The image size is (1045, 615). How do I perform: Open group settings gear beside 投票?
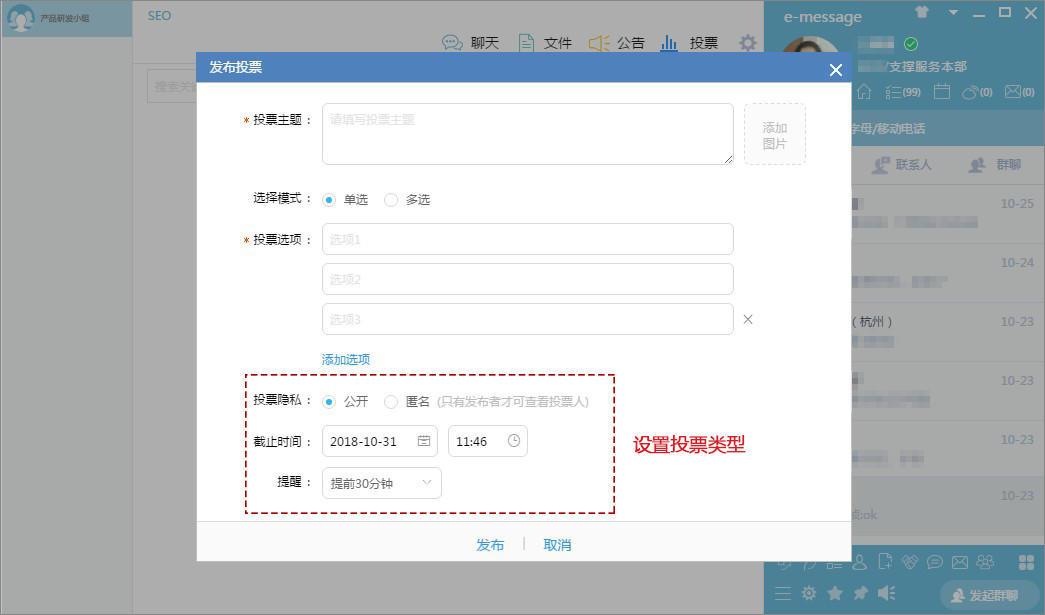pyautogui.click(x=748, y=43)
